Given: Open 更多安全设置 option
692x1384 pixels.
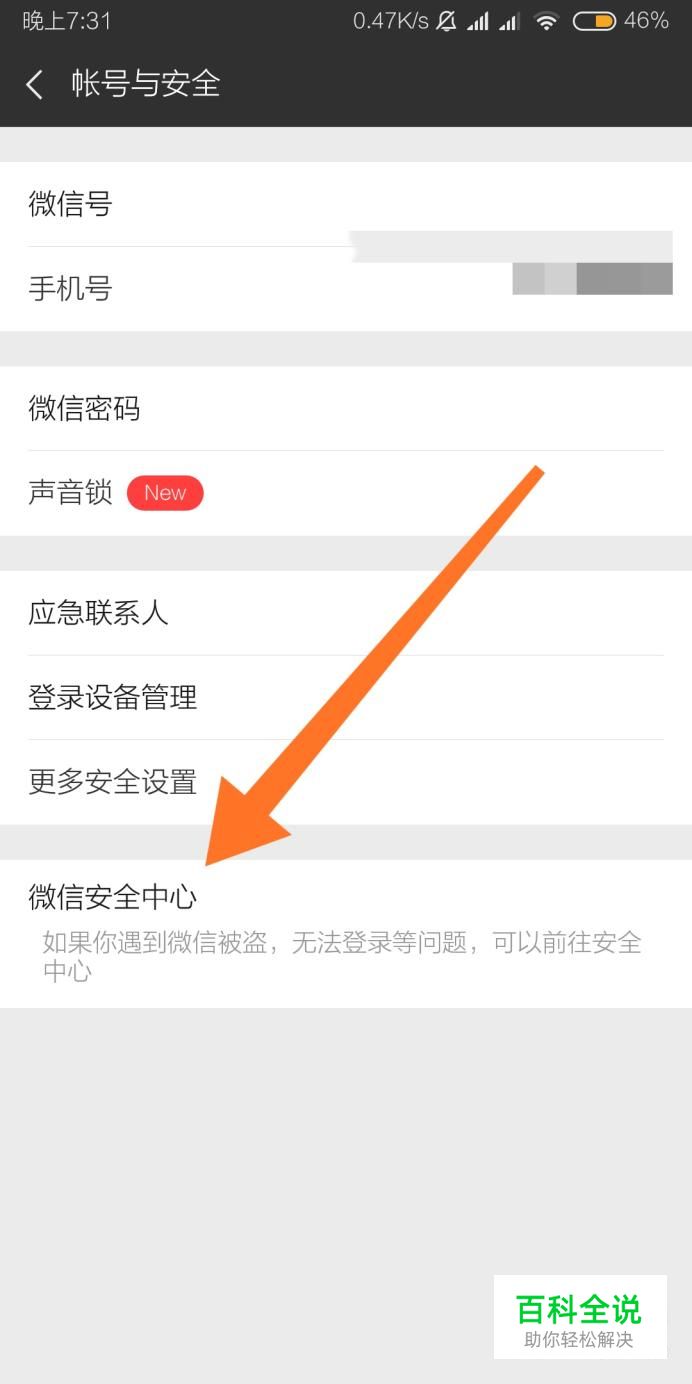Looking at the screenshot, I should (346, 782).
